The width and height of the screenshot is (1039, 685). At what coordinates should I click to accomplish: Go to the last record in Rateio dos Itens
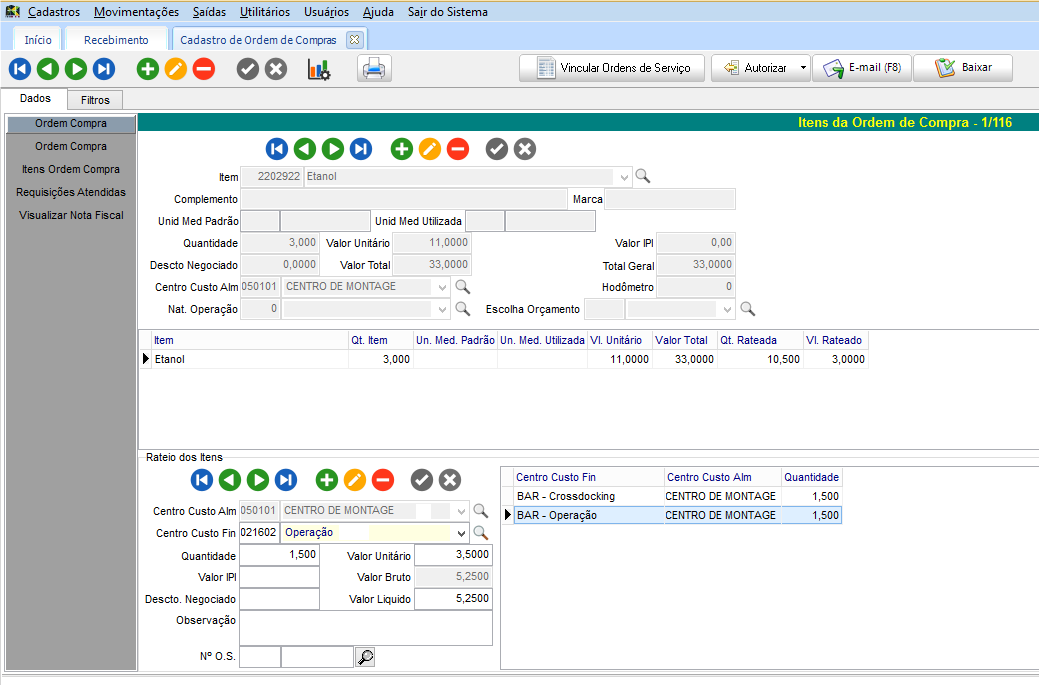tap(286, 480)
